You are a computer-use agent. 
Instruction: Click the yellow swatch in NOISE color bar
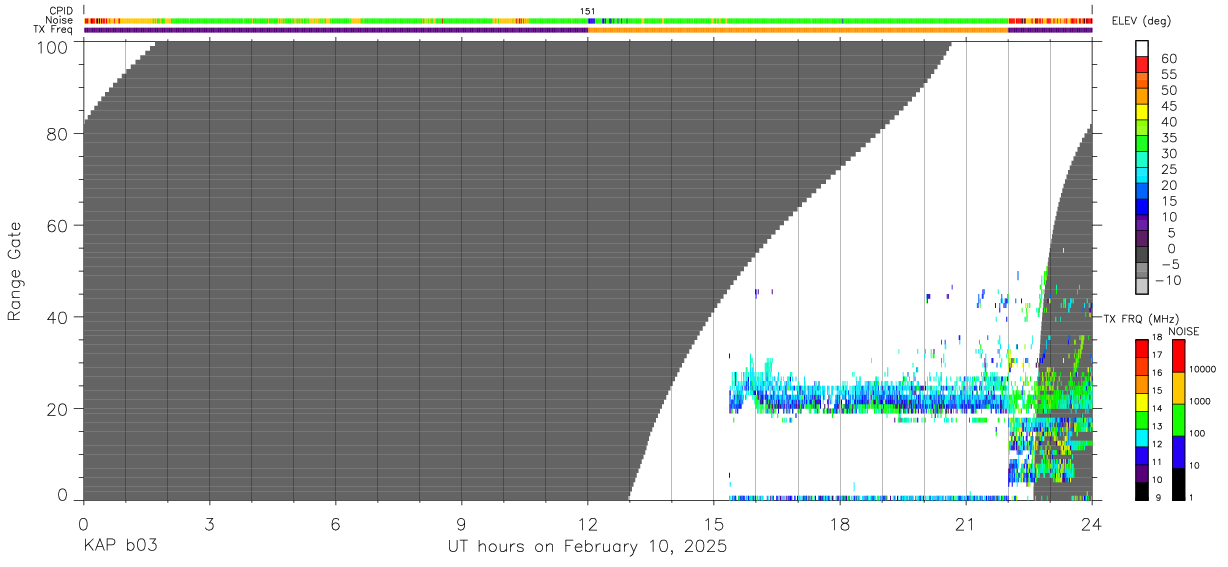(x=1178, y=387)
